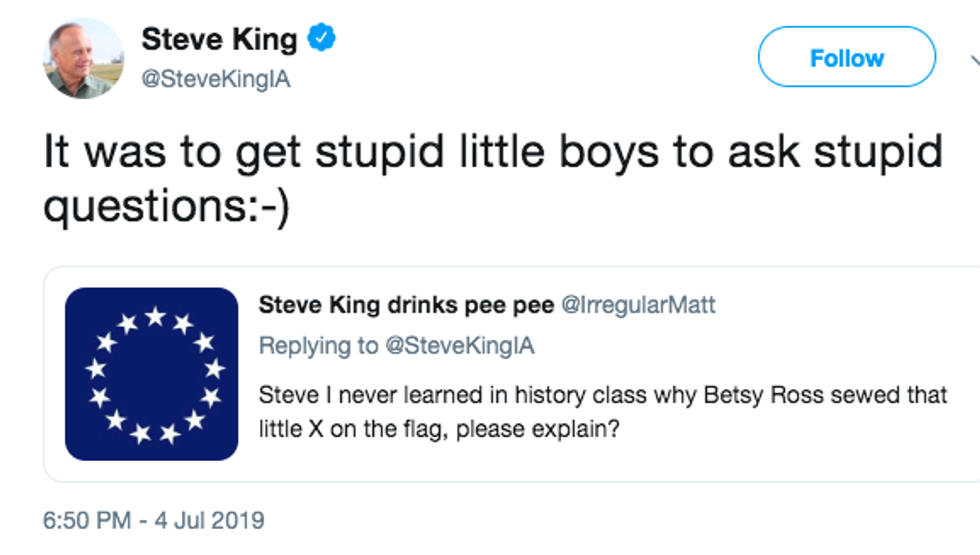Click @SteveKingIA handle under the name
The height and width of the screenshot is (555, 980).
[x=215, y=80]
